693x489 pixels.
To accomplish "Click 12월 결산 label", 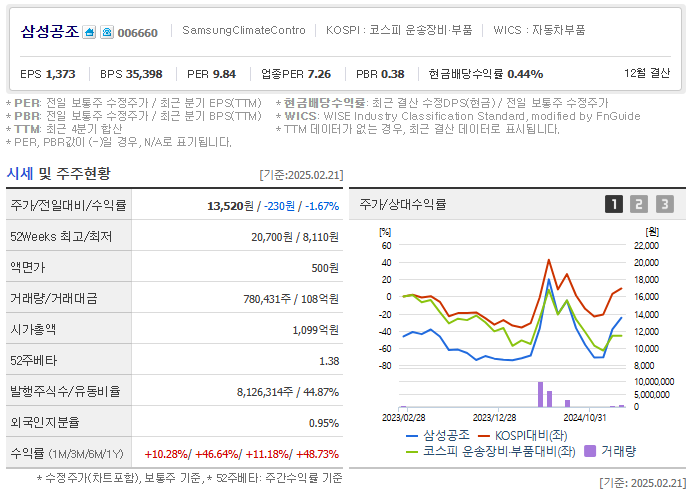I will (x=647, y=73).
